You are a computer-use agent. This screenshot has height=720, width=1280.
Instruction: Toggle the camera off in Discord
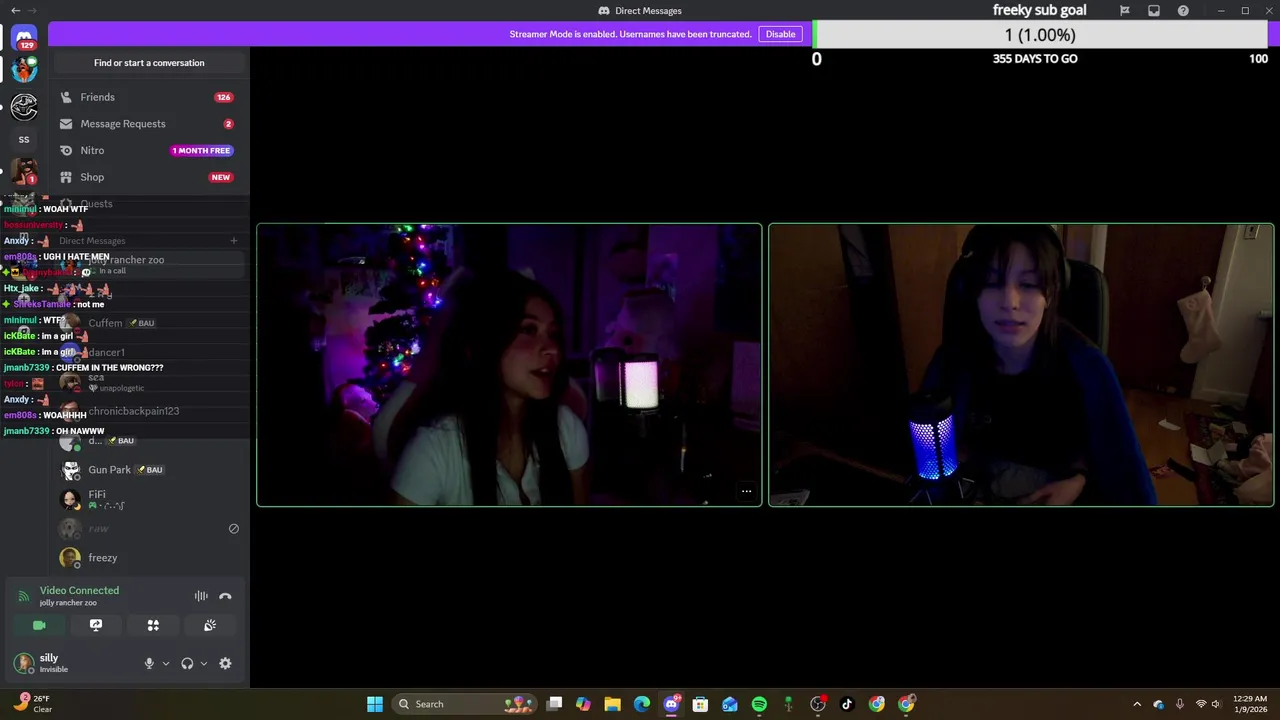click(x=39, y=625)
